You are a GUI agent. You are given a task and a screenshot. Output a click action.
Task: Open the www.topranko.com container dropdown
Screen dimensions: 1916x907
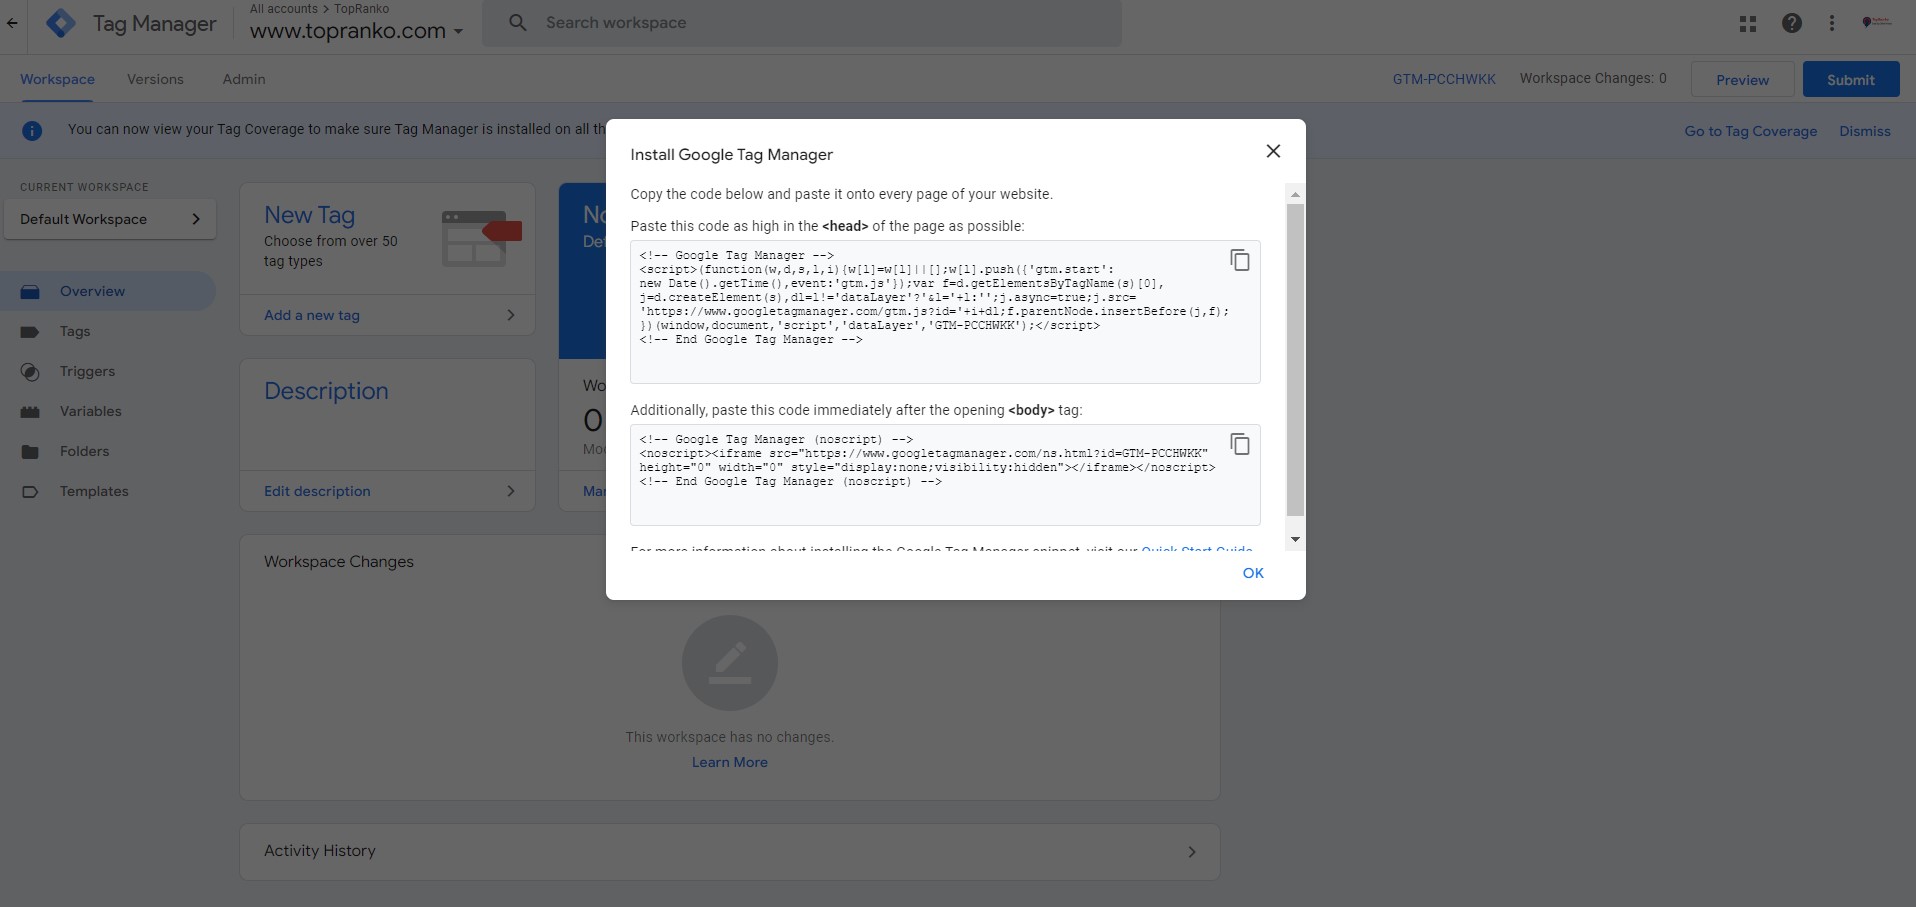point(357,31)
